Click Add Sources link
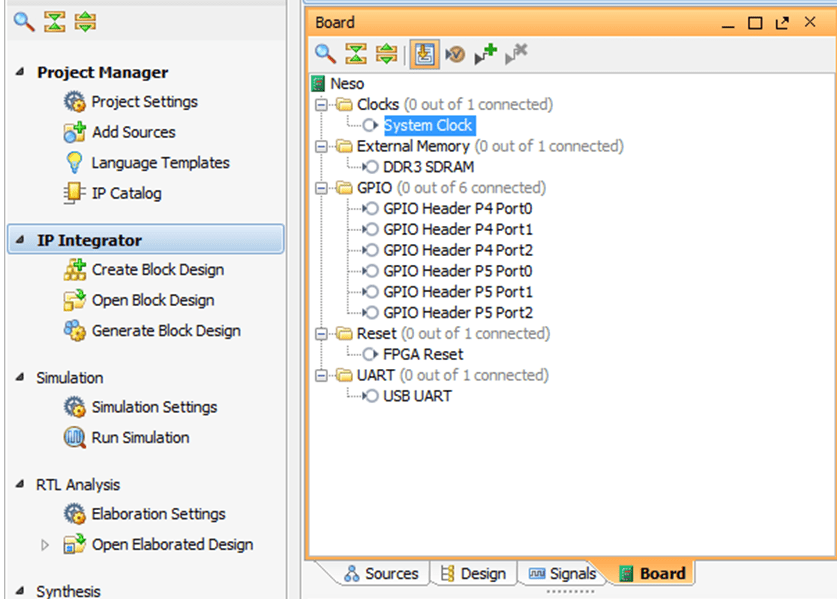 click(133, 132)
